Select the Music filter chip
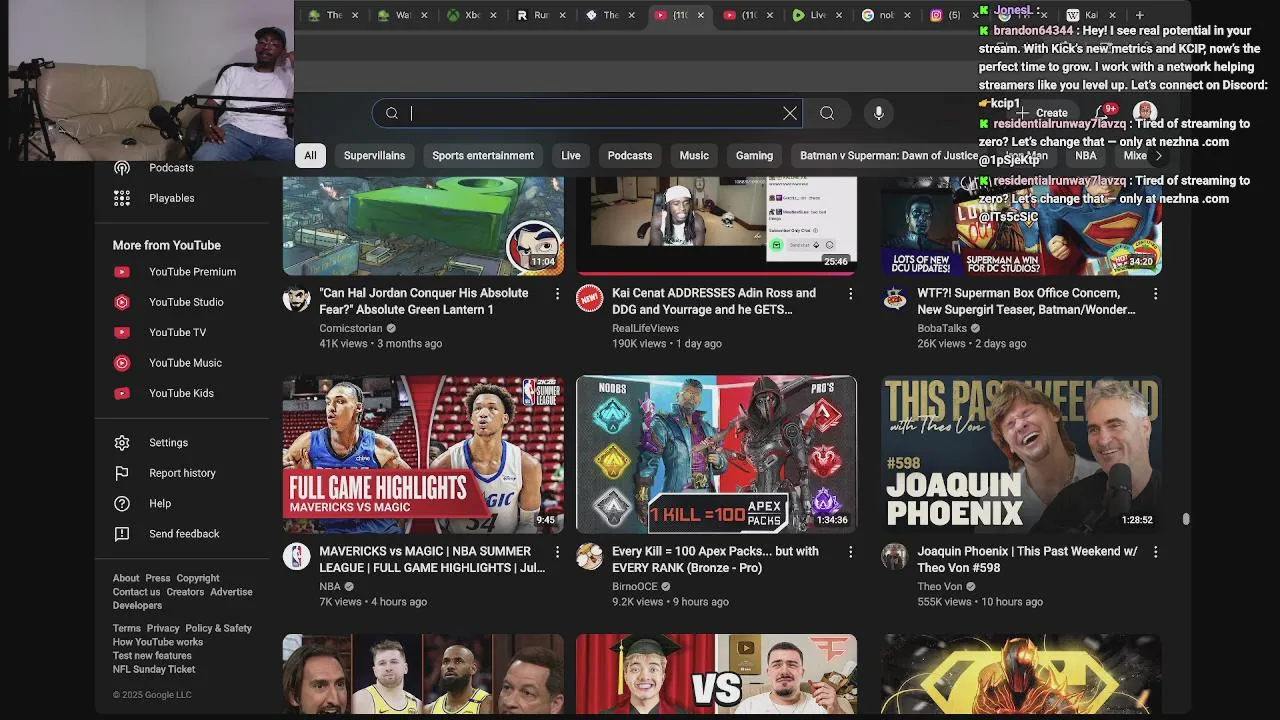This screenshot has height=720, width=1280. pyautogui.click(x=694, y=155)
